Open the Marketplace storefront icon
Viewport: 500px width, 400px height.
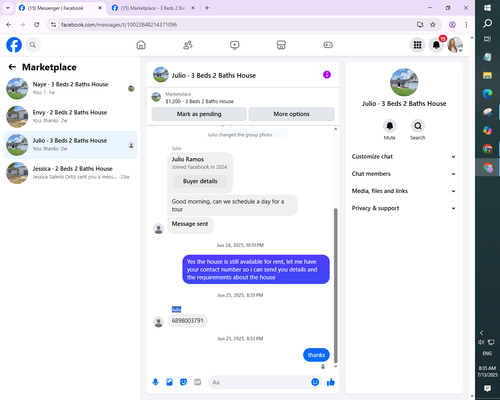(281, 45)
